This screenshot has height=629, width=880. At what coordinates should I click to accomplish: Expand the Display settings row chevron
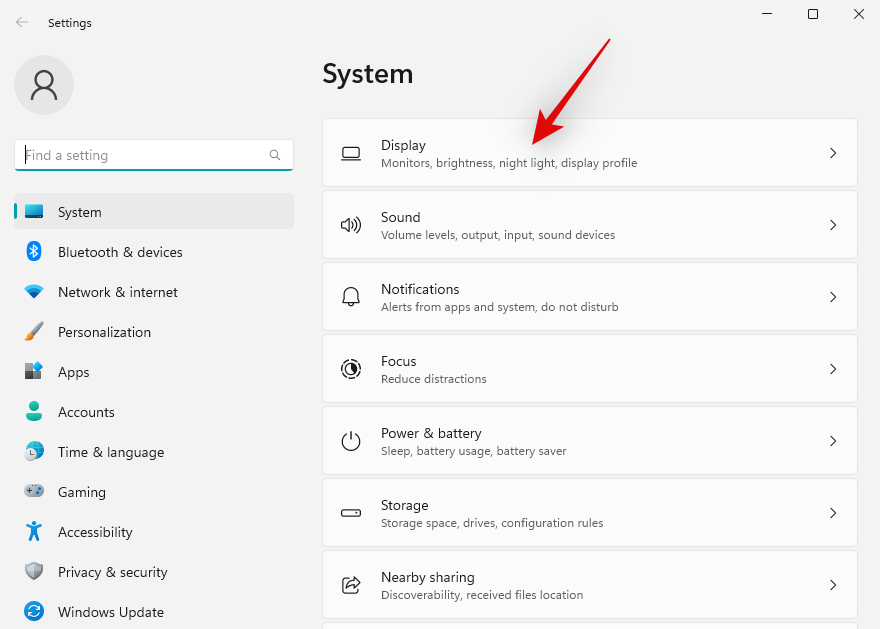point(833,152)
